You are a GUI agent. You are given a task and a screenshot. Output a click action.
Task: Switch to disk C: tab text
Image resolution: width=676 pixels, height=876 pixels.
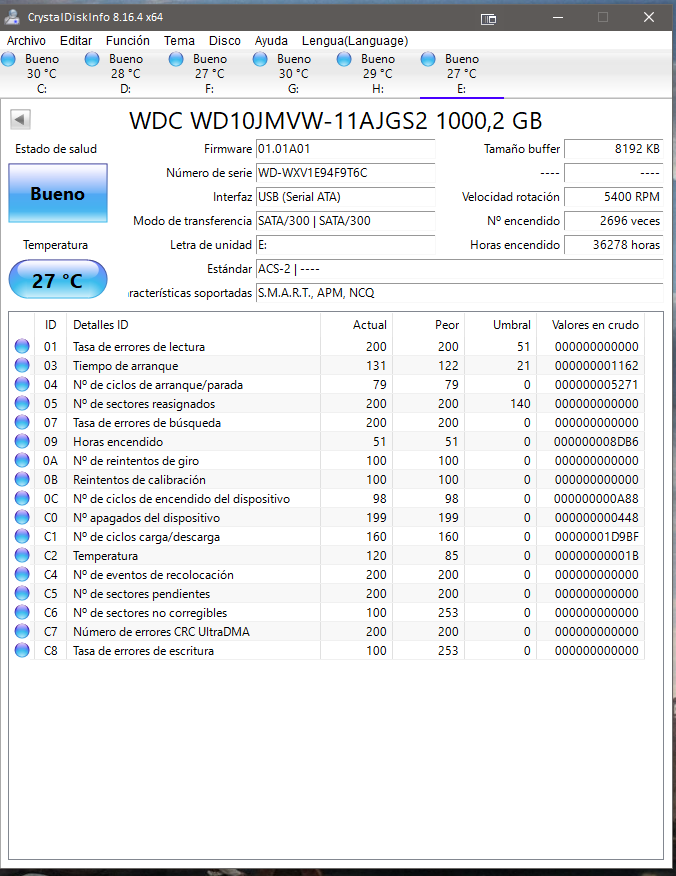tap(42, 89)
